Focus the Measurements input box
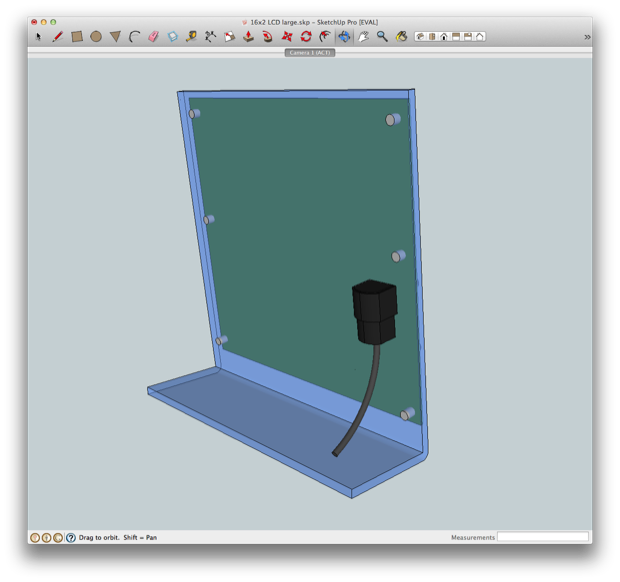This screenshot has height=582, width=620. click(x=543, y=537)
